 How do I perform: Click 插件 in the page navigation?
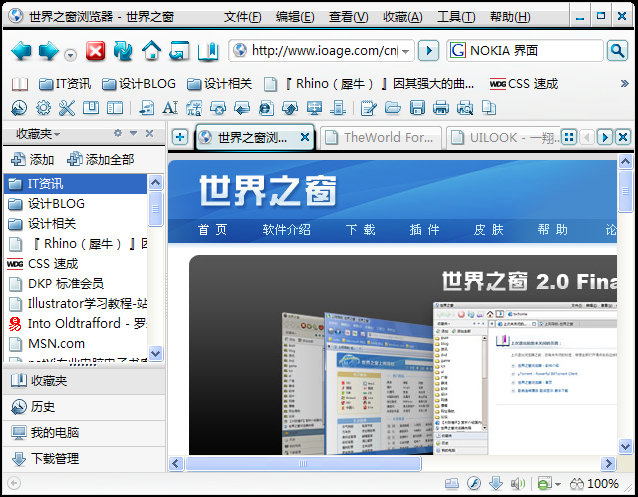(424, 230)
